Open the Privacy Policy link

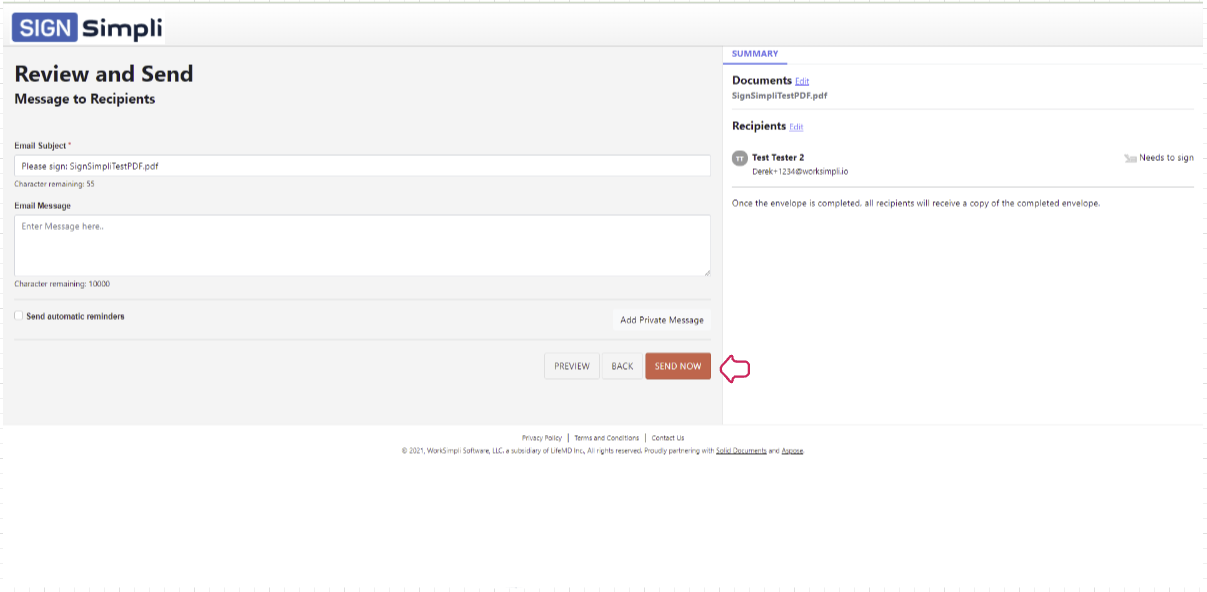point(542,438)
